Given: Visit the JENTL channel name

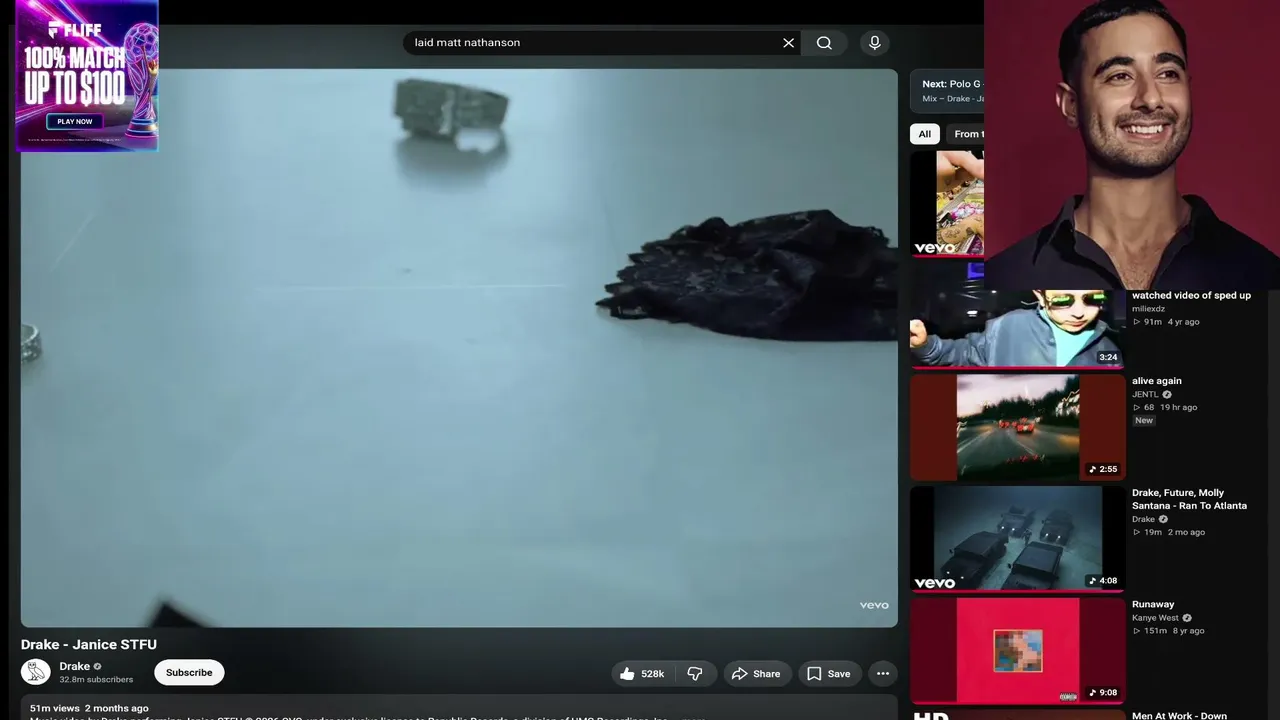Looking at the screenshot, I should tap(1145, 394).
